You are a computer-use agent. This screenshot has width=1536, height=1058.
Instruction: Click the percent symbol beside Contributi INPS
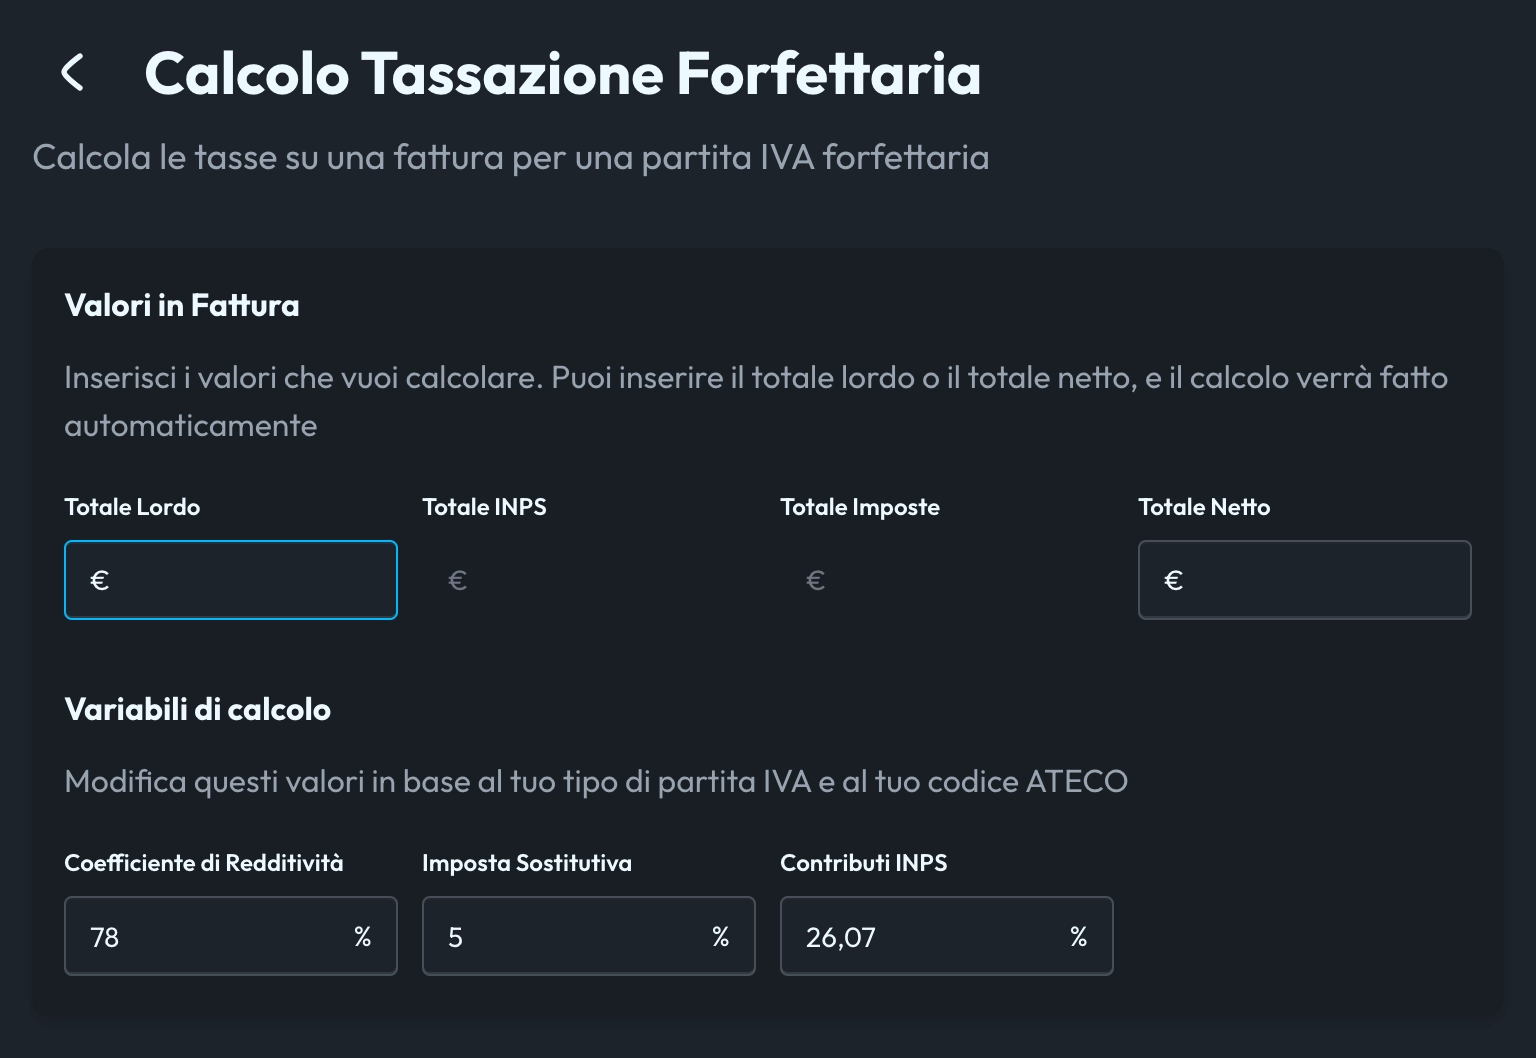pos(1078,936)
